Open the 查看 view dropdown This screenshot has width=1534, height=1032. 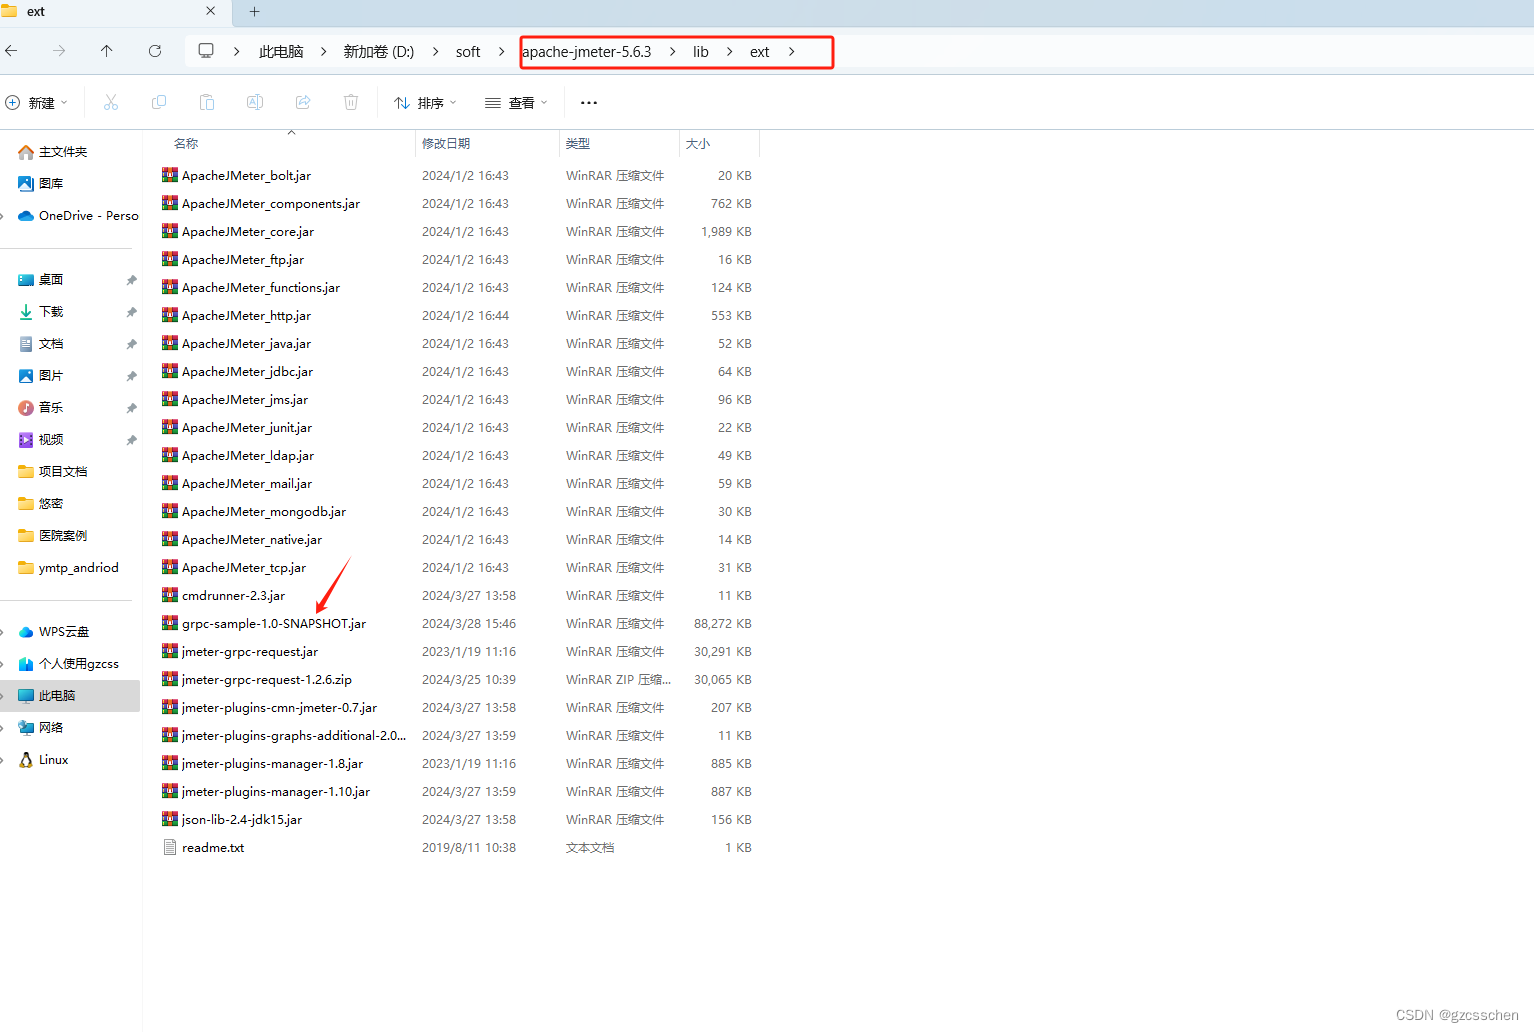click(x=516, y=103)
